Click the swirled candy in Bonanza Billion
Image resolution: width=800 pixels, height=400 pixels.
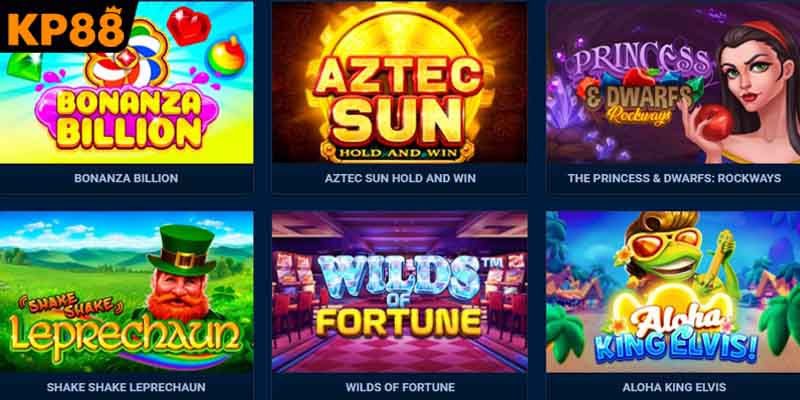click(x=127, y=54)
